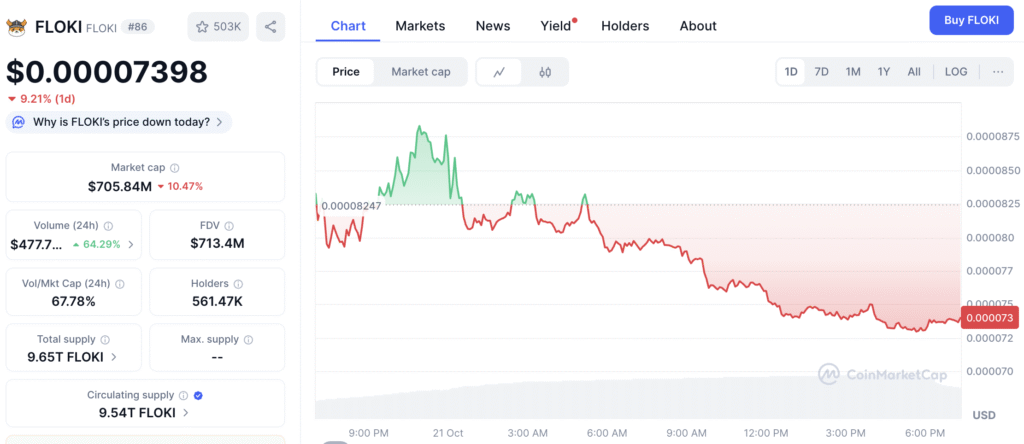Expand the Volume (24h) details chevron
Image resolution: width=1024 pixels, height=444 pixels.
132,244
